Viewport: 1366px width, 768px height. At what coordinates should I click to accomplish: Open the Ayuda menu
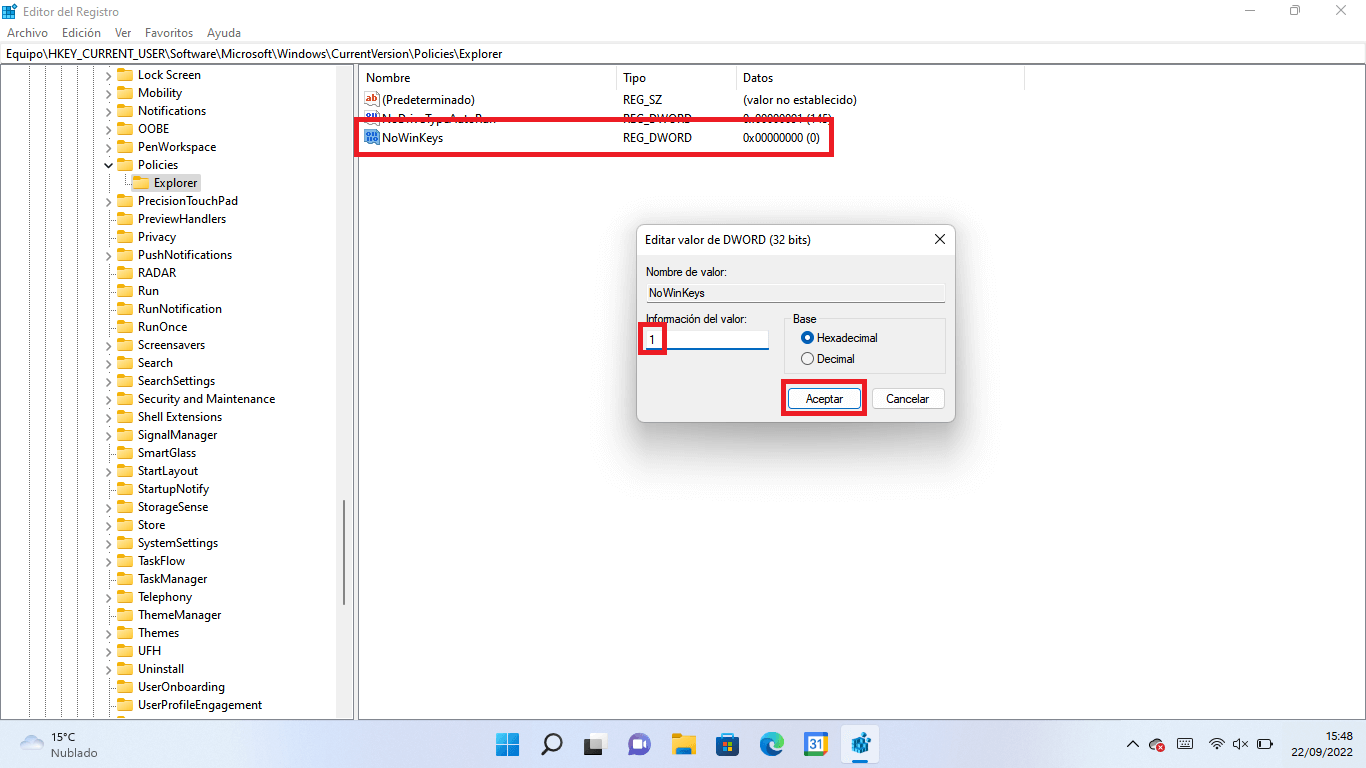point(223,33)
